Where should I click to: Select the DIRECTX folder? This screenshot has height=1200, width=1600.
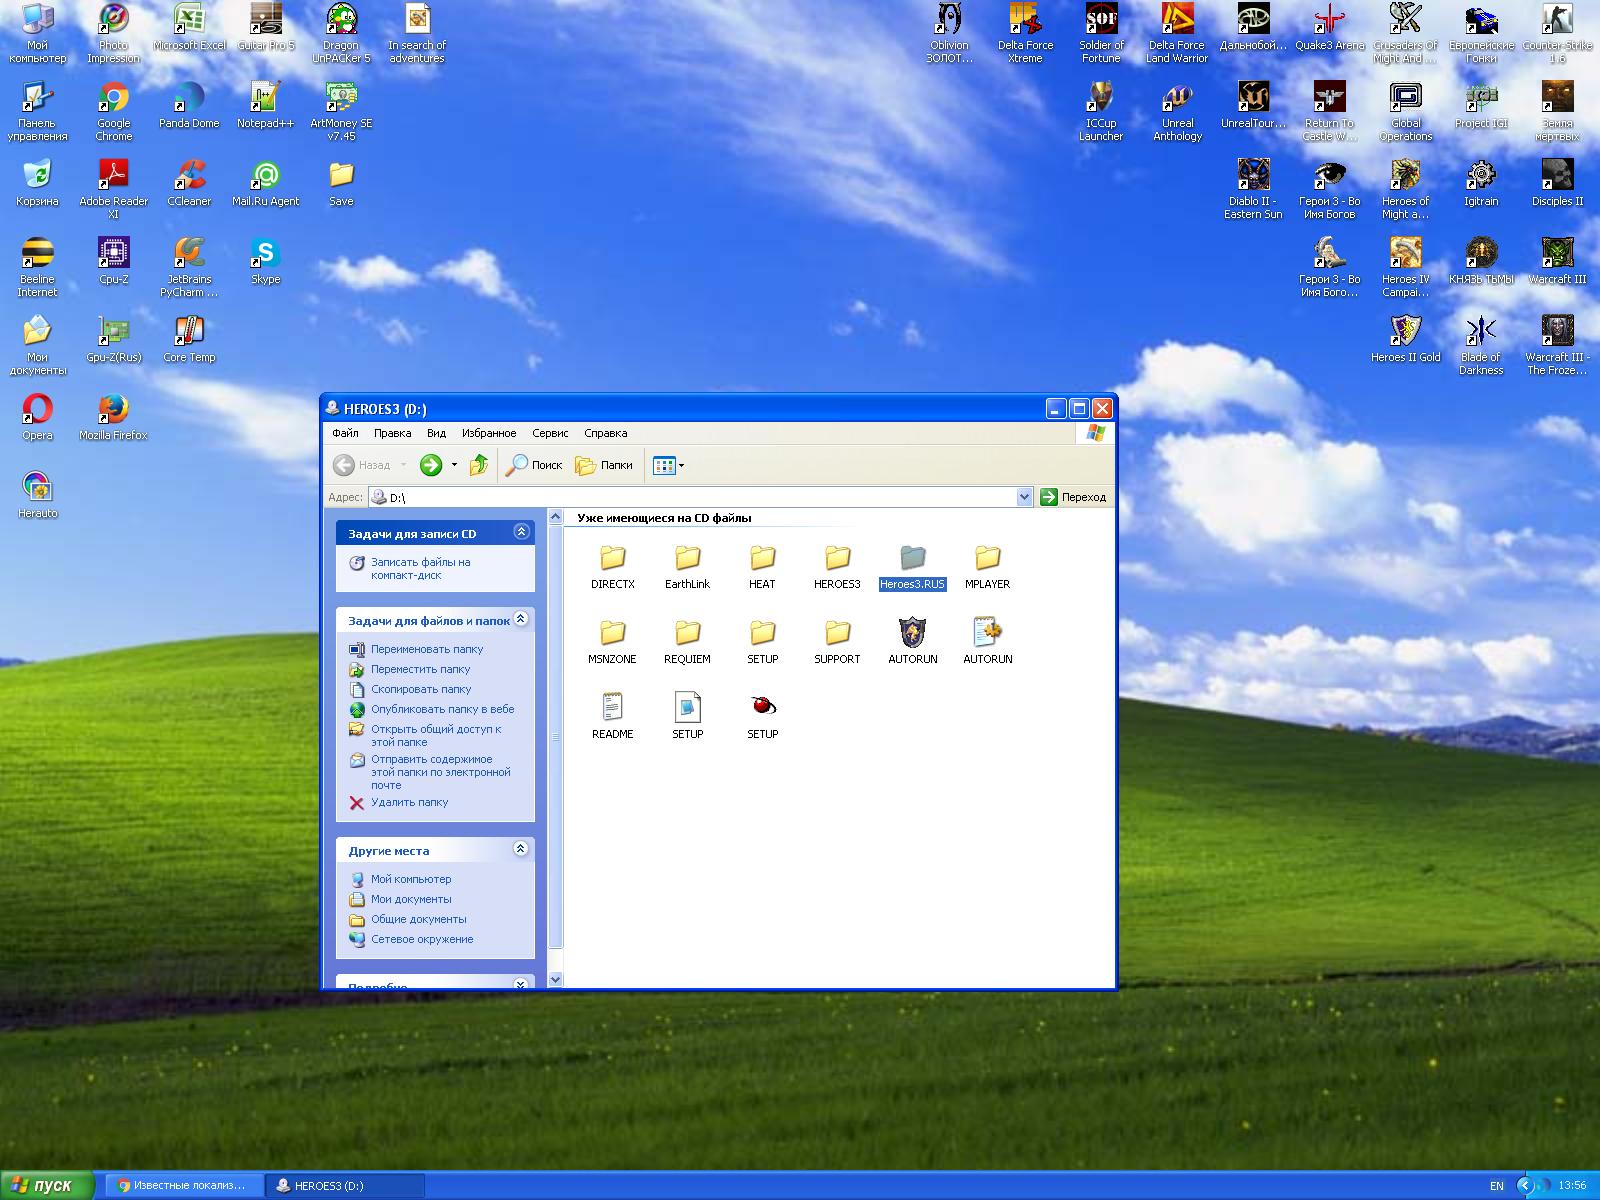pyautogui.click(x=612, y=559)
